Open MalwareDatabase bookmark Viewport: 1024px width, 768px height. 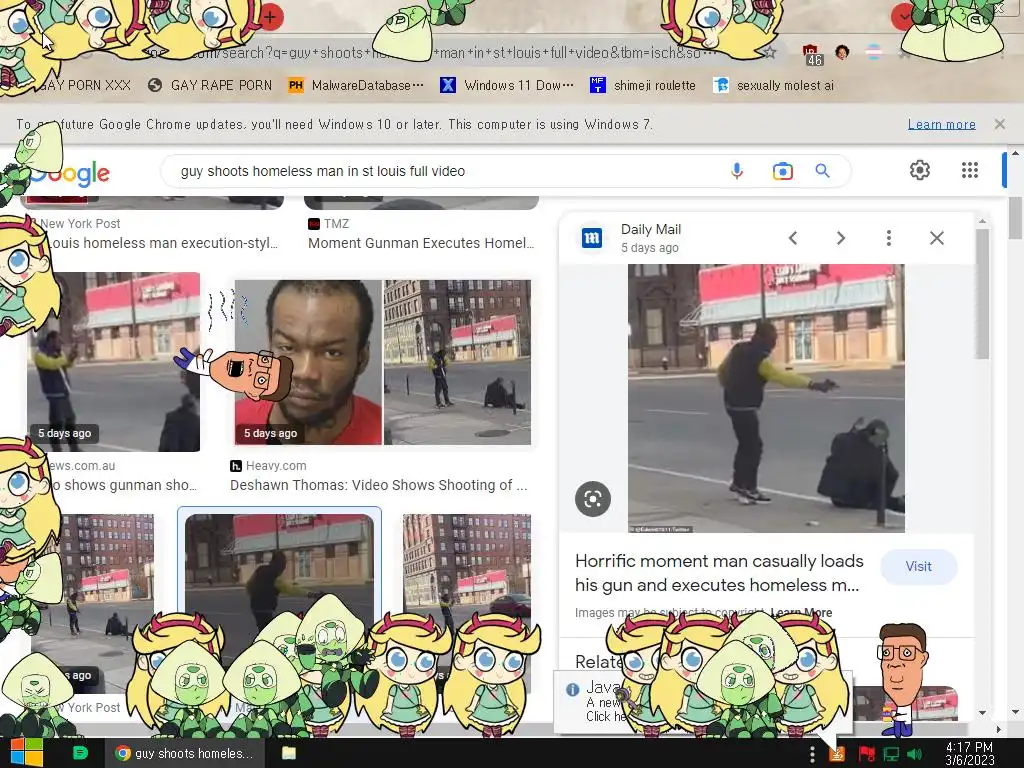[356, 86]
